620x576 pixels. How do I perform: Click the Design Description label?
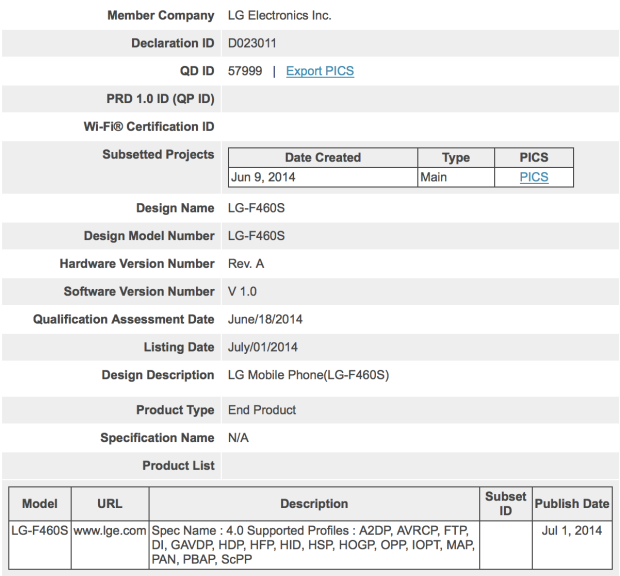158,375
